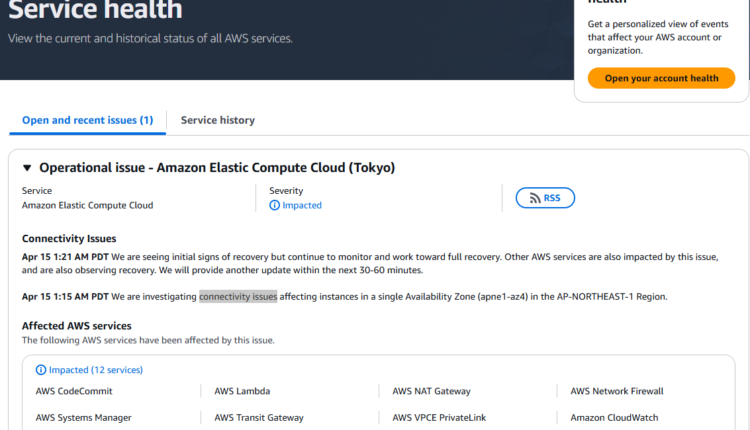Click the Connectivity Issues section heading
Screen dimensions: 750x430
[x=69, y=239]
